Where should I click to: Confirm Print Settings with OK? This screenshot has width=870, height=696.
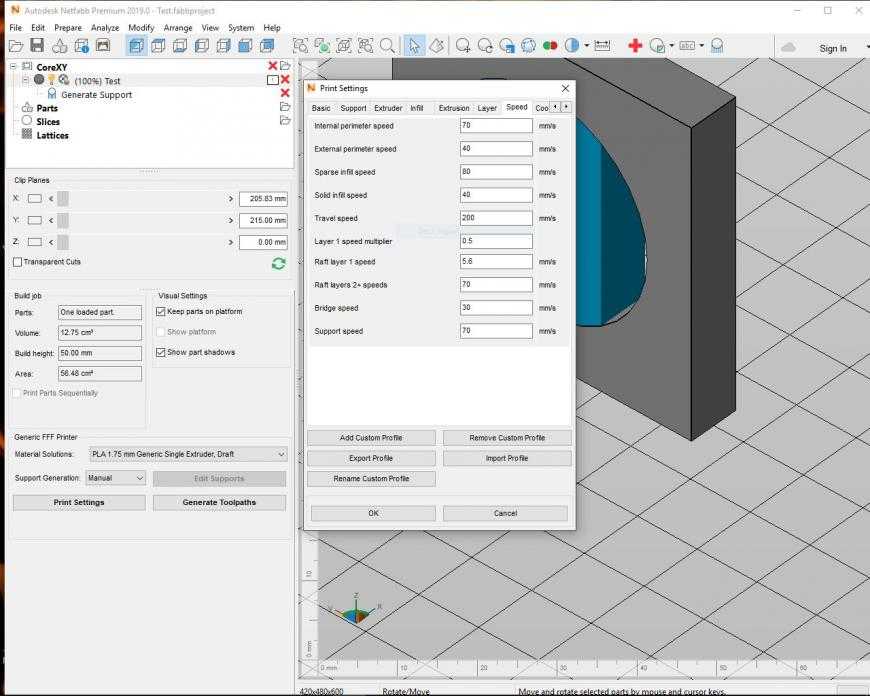(373, 513)
